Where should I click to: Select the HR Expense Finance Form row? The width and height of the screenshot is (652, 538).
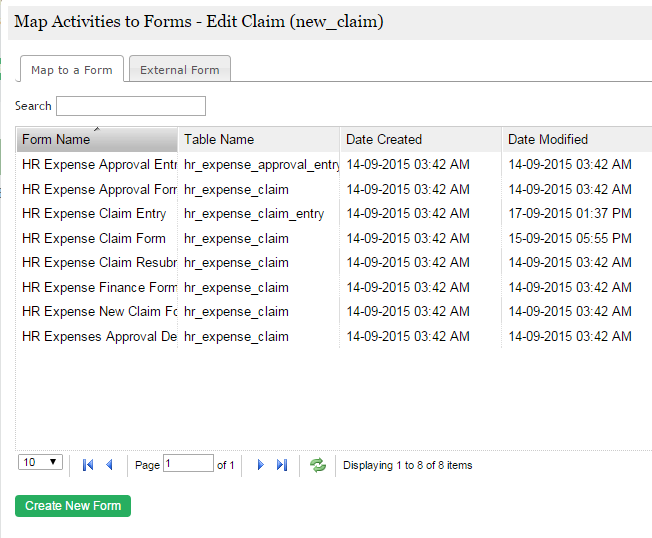(98, 287)
